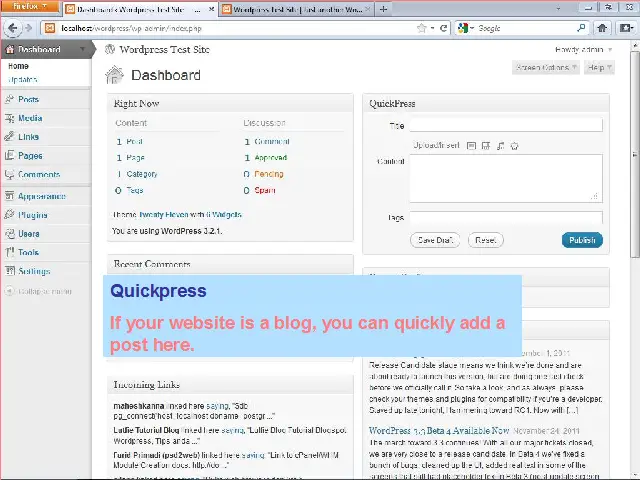Expand the Dashboard menu arrow
The image size is (640, 480).
[82, 49]
